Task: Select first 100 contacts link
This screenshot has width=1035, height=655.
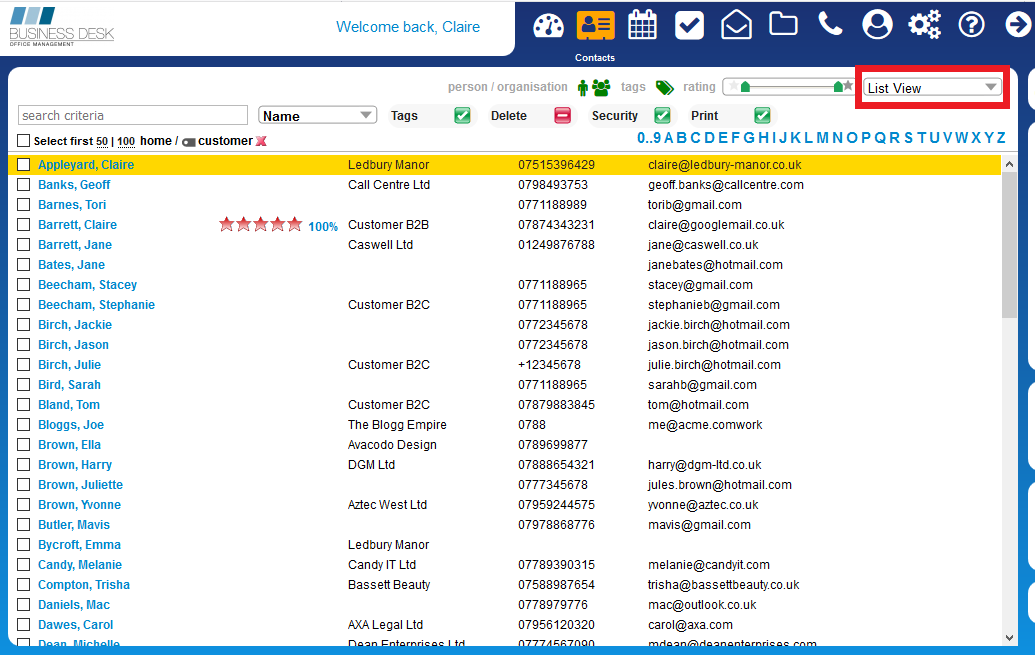Action: [126, 141]
